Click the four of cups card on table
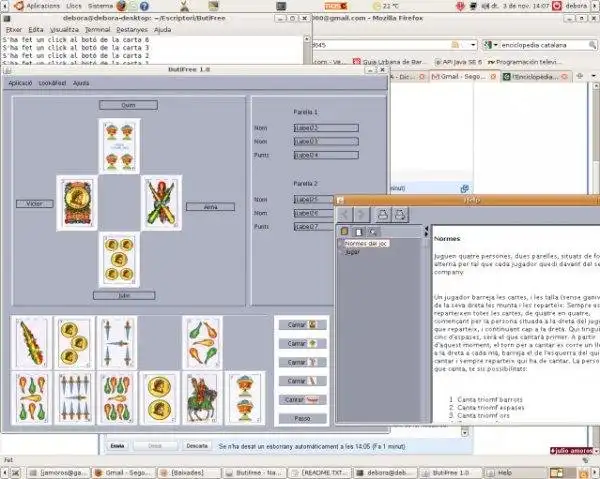 [119, 146]
